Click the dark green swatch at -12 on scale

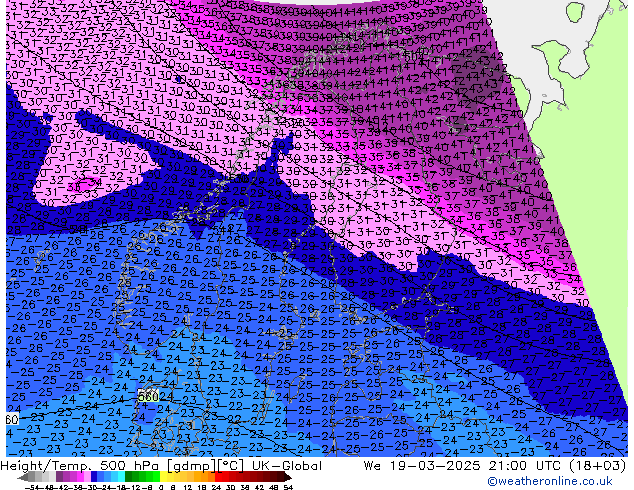click(x=129, y=478)
